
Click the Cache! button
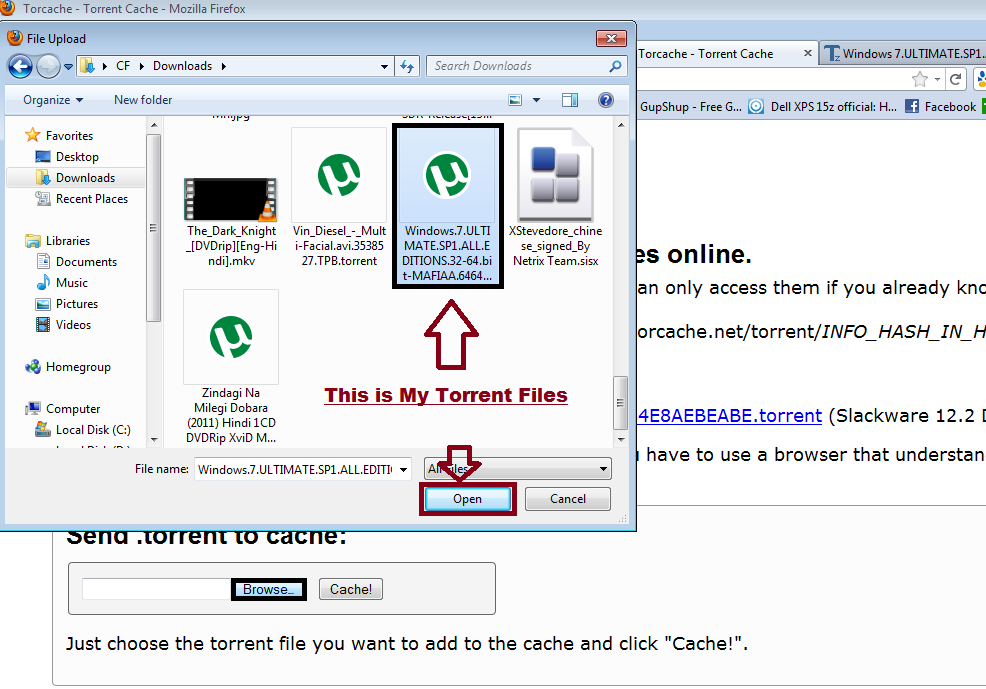tap(350, 590)
